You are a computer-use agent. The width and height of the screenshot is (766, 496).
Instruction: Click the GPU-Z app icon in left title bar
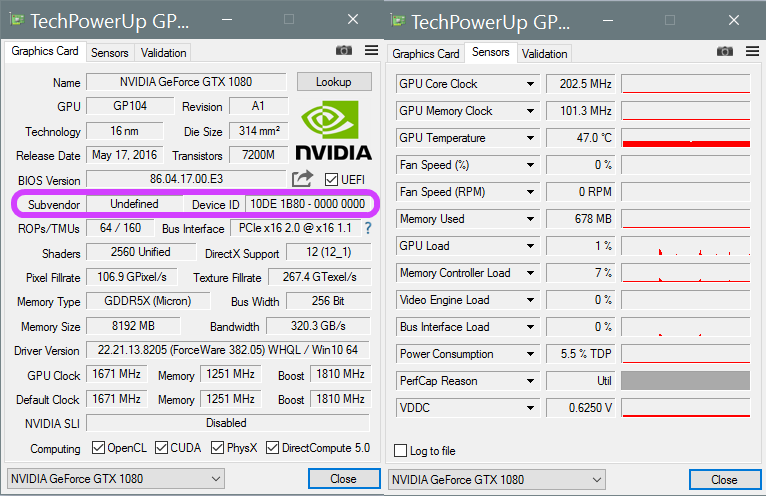coord(16,20)
